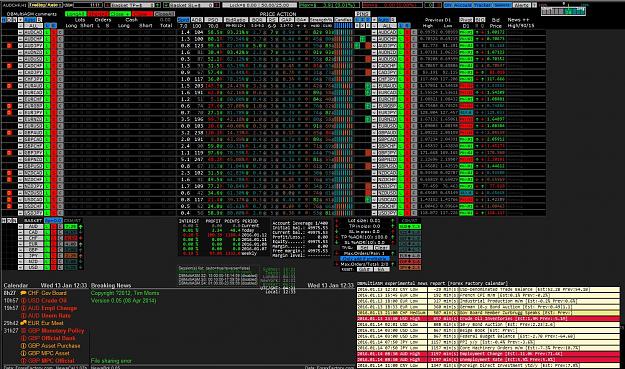The height and width of the screenshot is (369, 625).
Task: Collapse the JPY basket minus button
Action: pos(20,255)
